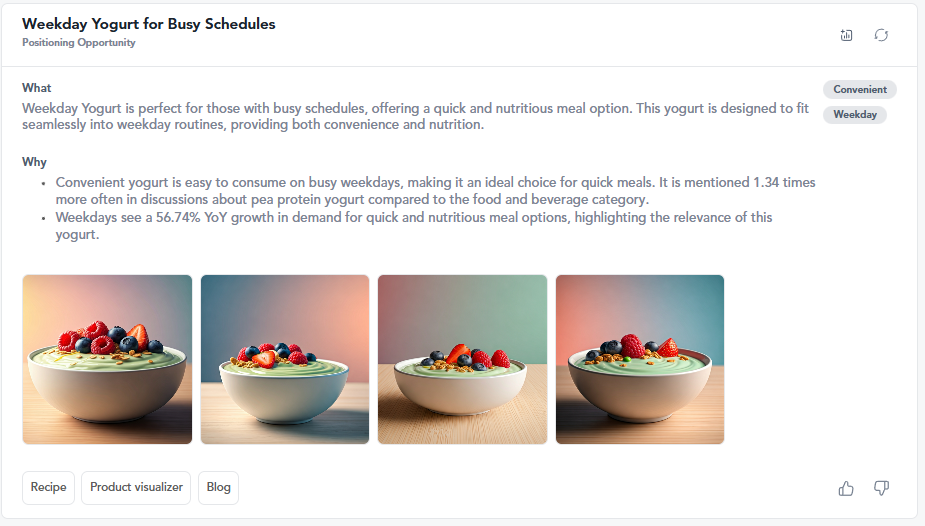Select the Weekday tag

(x=855, y=115)
